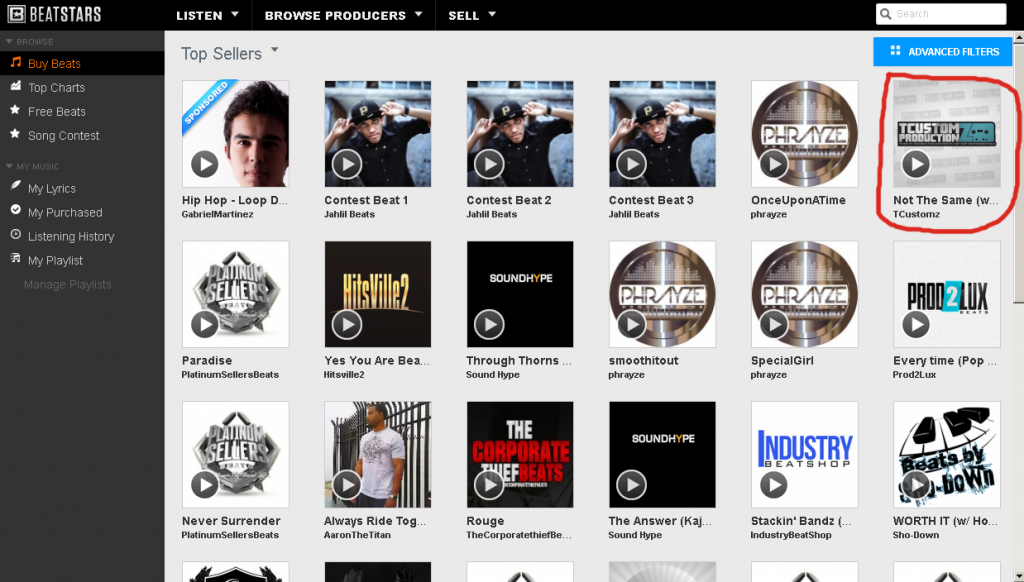Screen dimensions: 1024x582
Task: Play Contest Beat 1
Action: tap(347, 164)
